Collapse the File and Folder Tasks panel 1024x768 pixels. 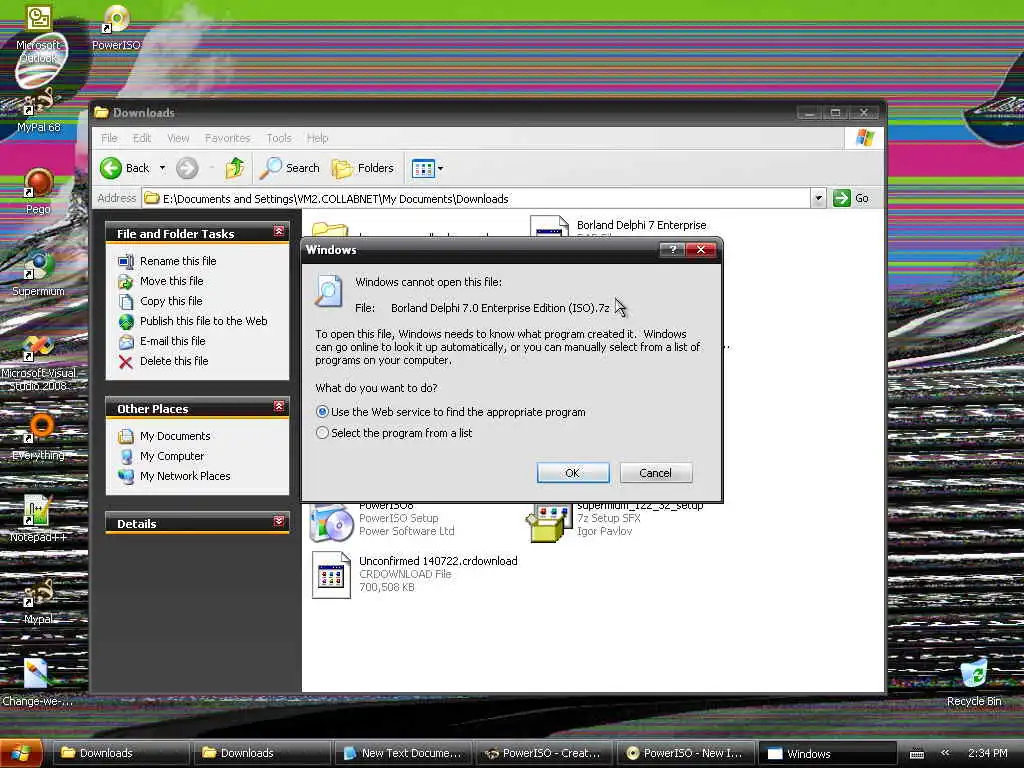click(x=279, y=232)
